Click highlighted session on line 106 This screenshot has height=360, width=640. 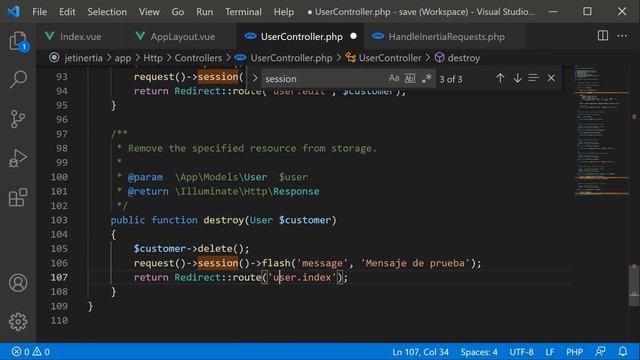[x=218, y=263]
